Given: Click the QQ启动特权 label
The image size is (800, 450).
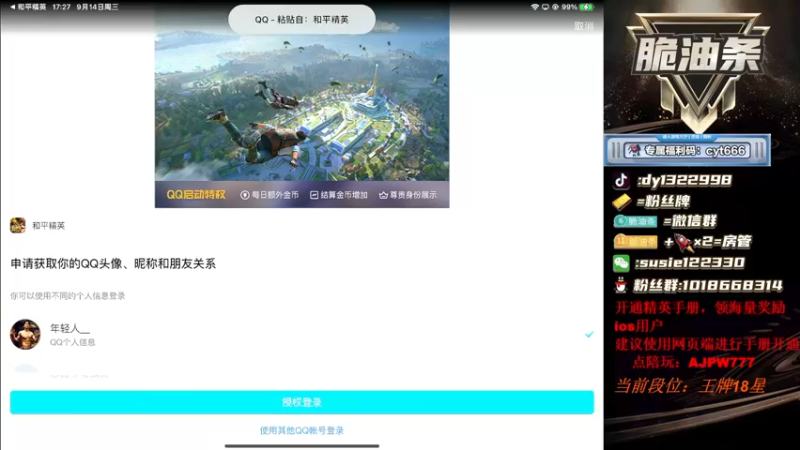Looking at the screenshot, I should [x=195, y=194].
